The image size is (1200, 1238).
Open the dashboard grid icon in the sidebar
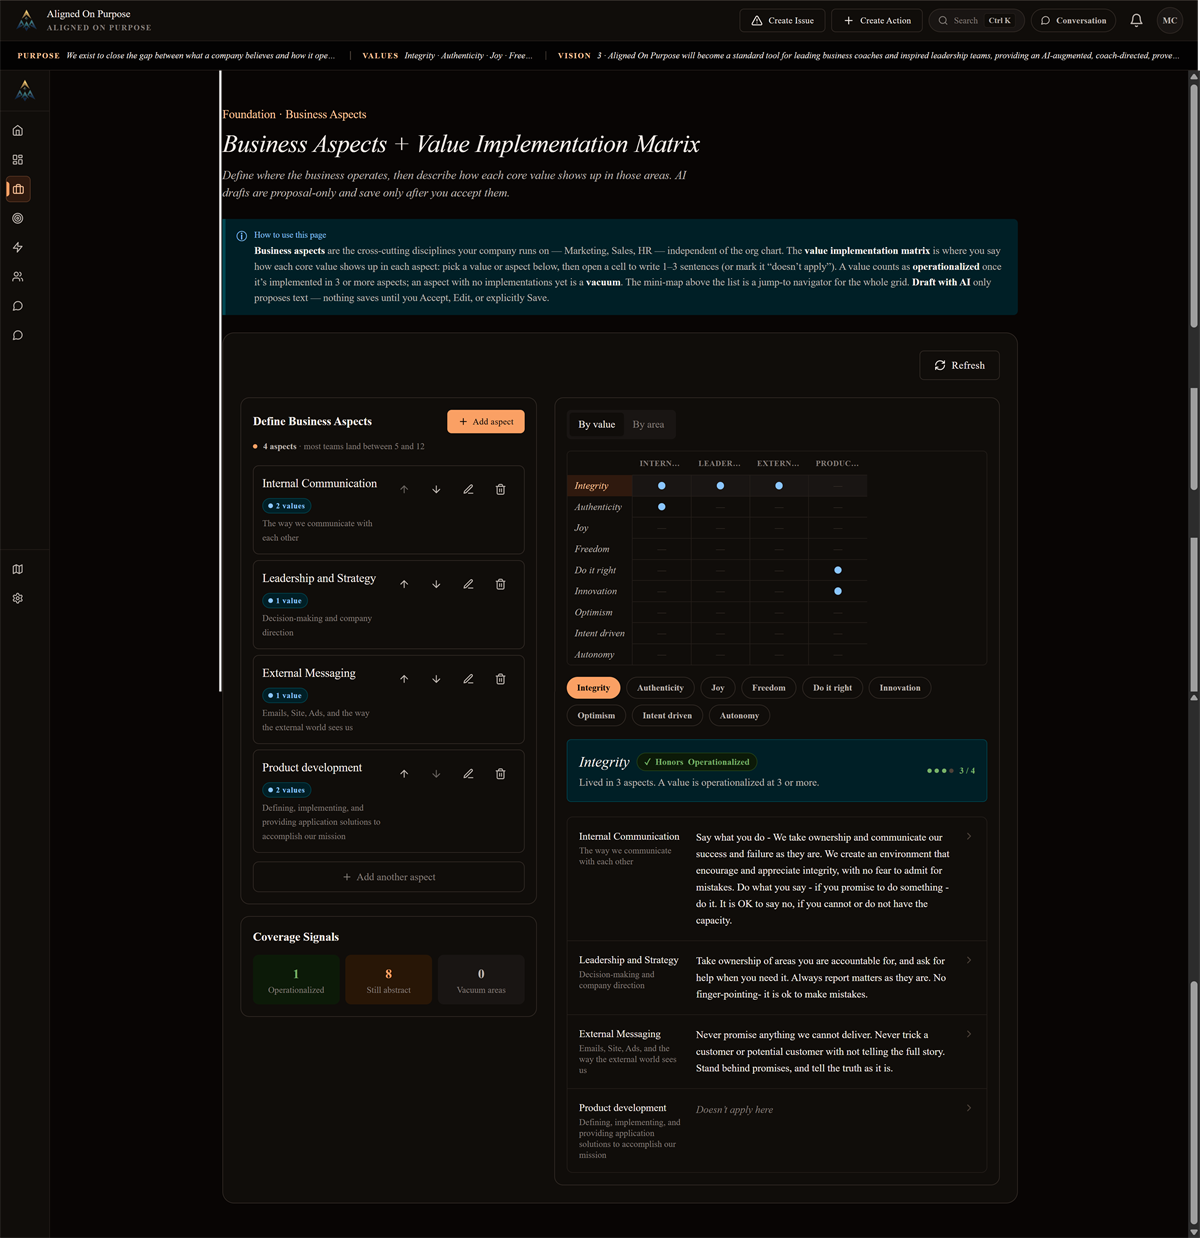click(18, 160)
